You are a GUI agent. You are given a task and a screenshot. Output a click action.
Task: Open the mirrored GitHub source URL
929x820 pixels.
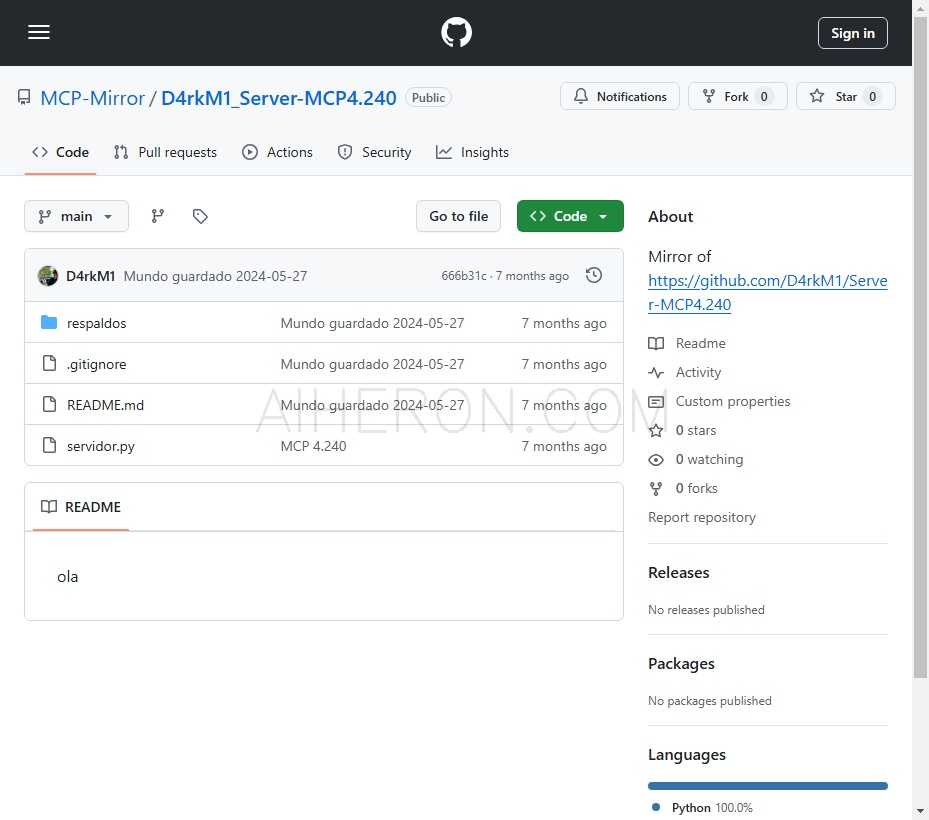767,293
